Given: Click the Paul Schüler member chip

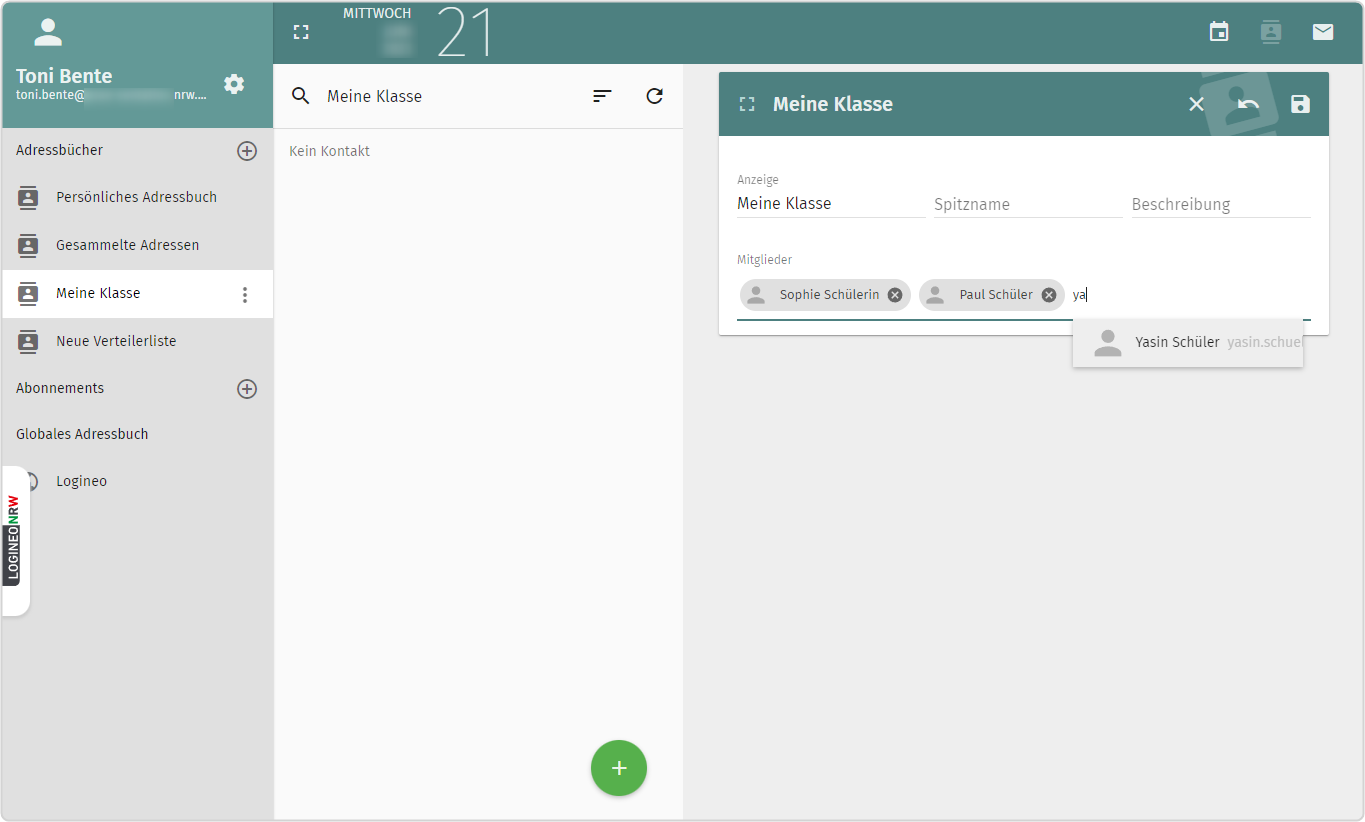Looking at the screenshot, I should pos(991,295).
